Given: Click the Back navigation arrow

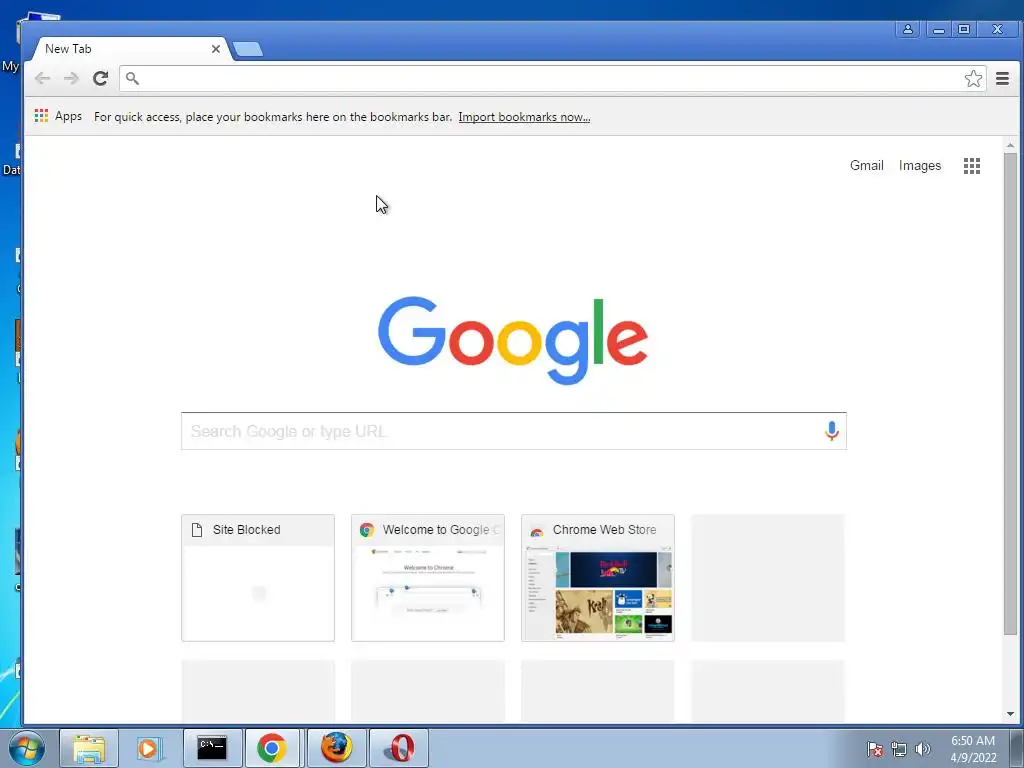Looking at the screenshot, I should click(x=42, y=78).
